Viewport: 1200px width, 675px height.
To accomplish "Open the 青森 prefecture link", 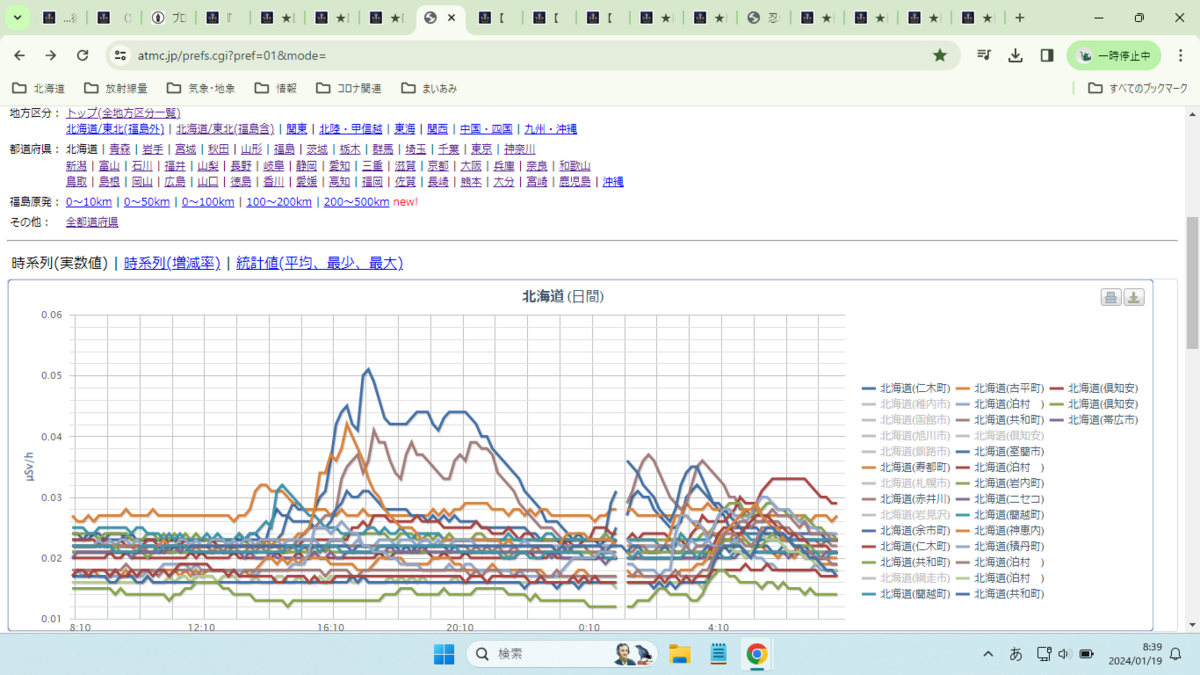I will tap(120, 149).
